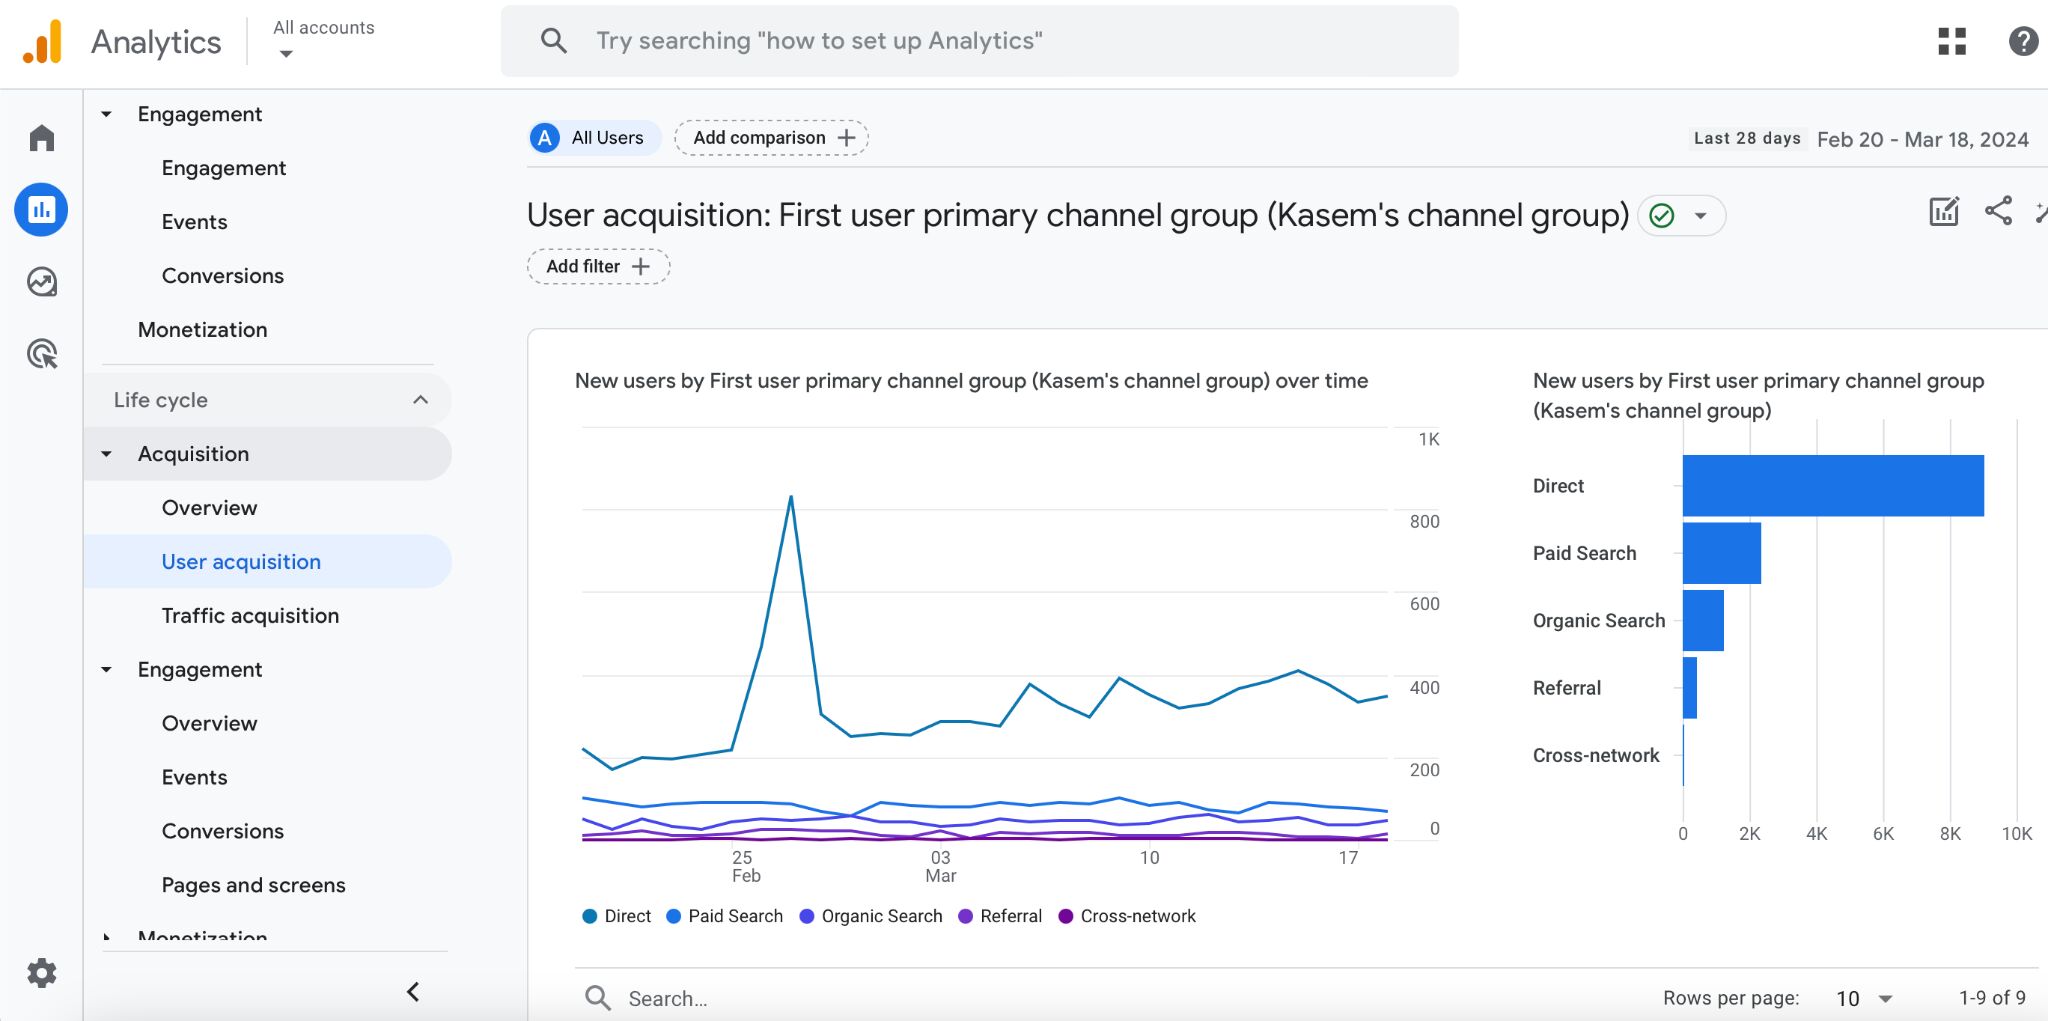Open the Explore section icon
Viewport: 2048px width, 1021px height.
(41, 282)
